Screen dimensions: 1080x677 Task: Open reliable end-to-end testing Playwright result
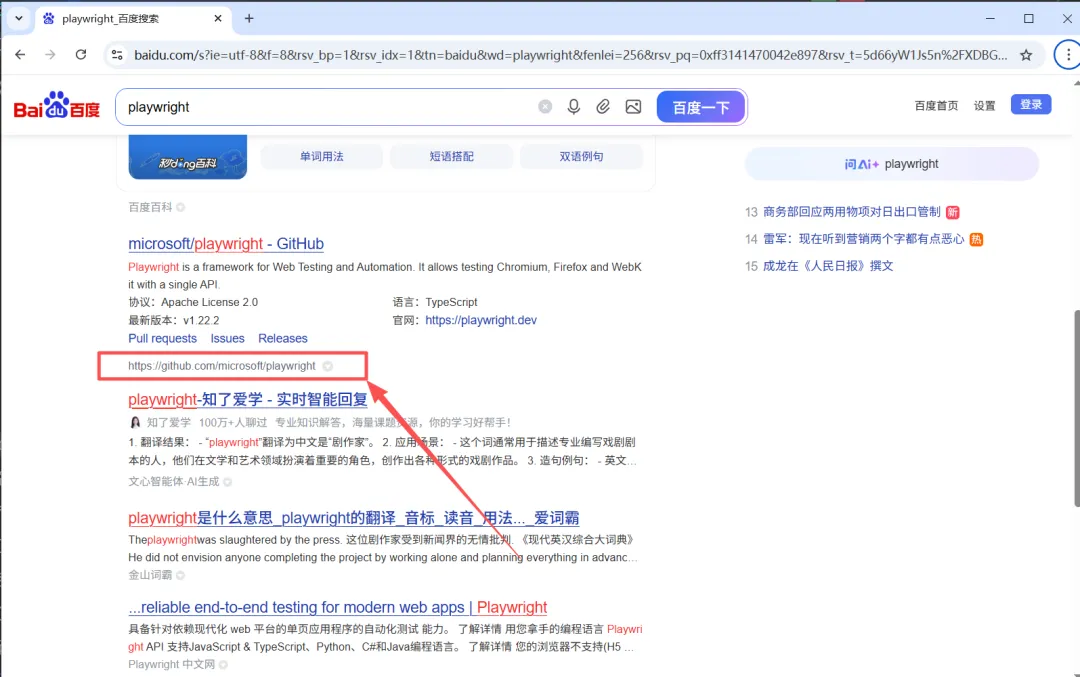click(x=338, y=607)
